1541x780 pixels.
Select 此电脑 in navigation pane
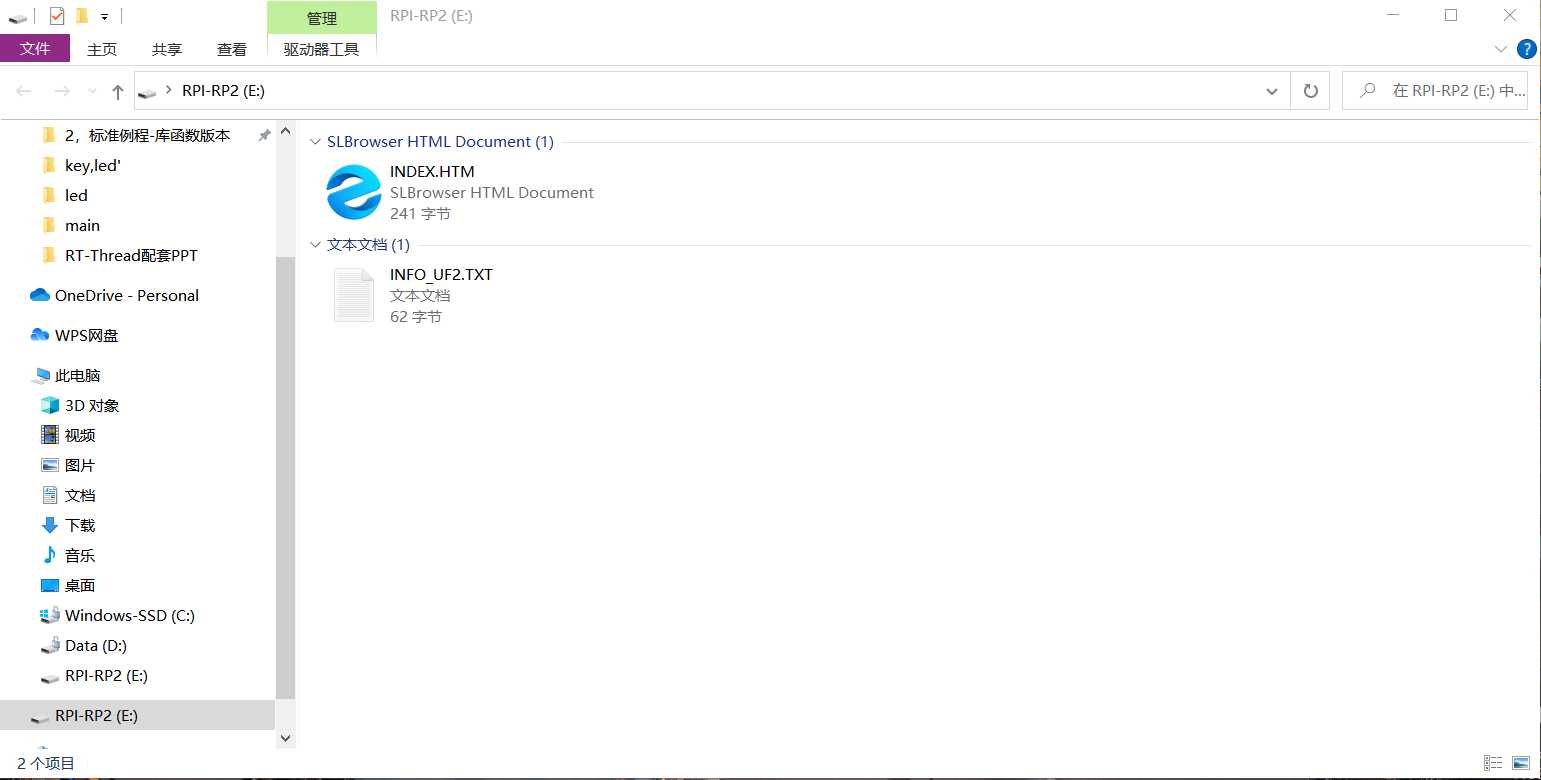(78, 375)
